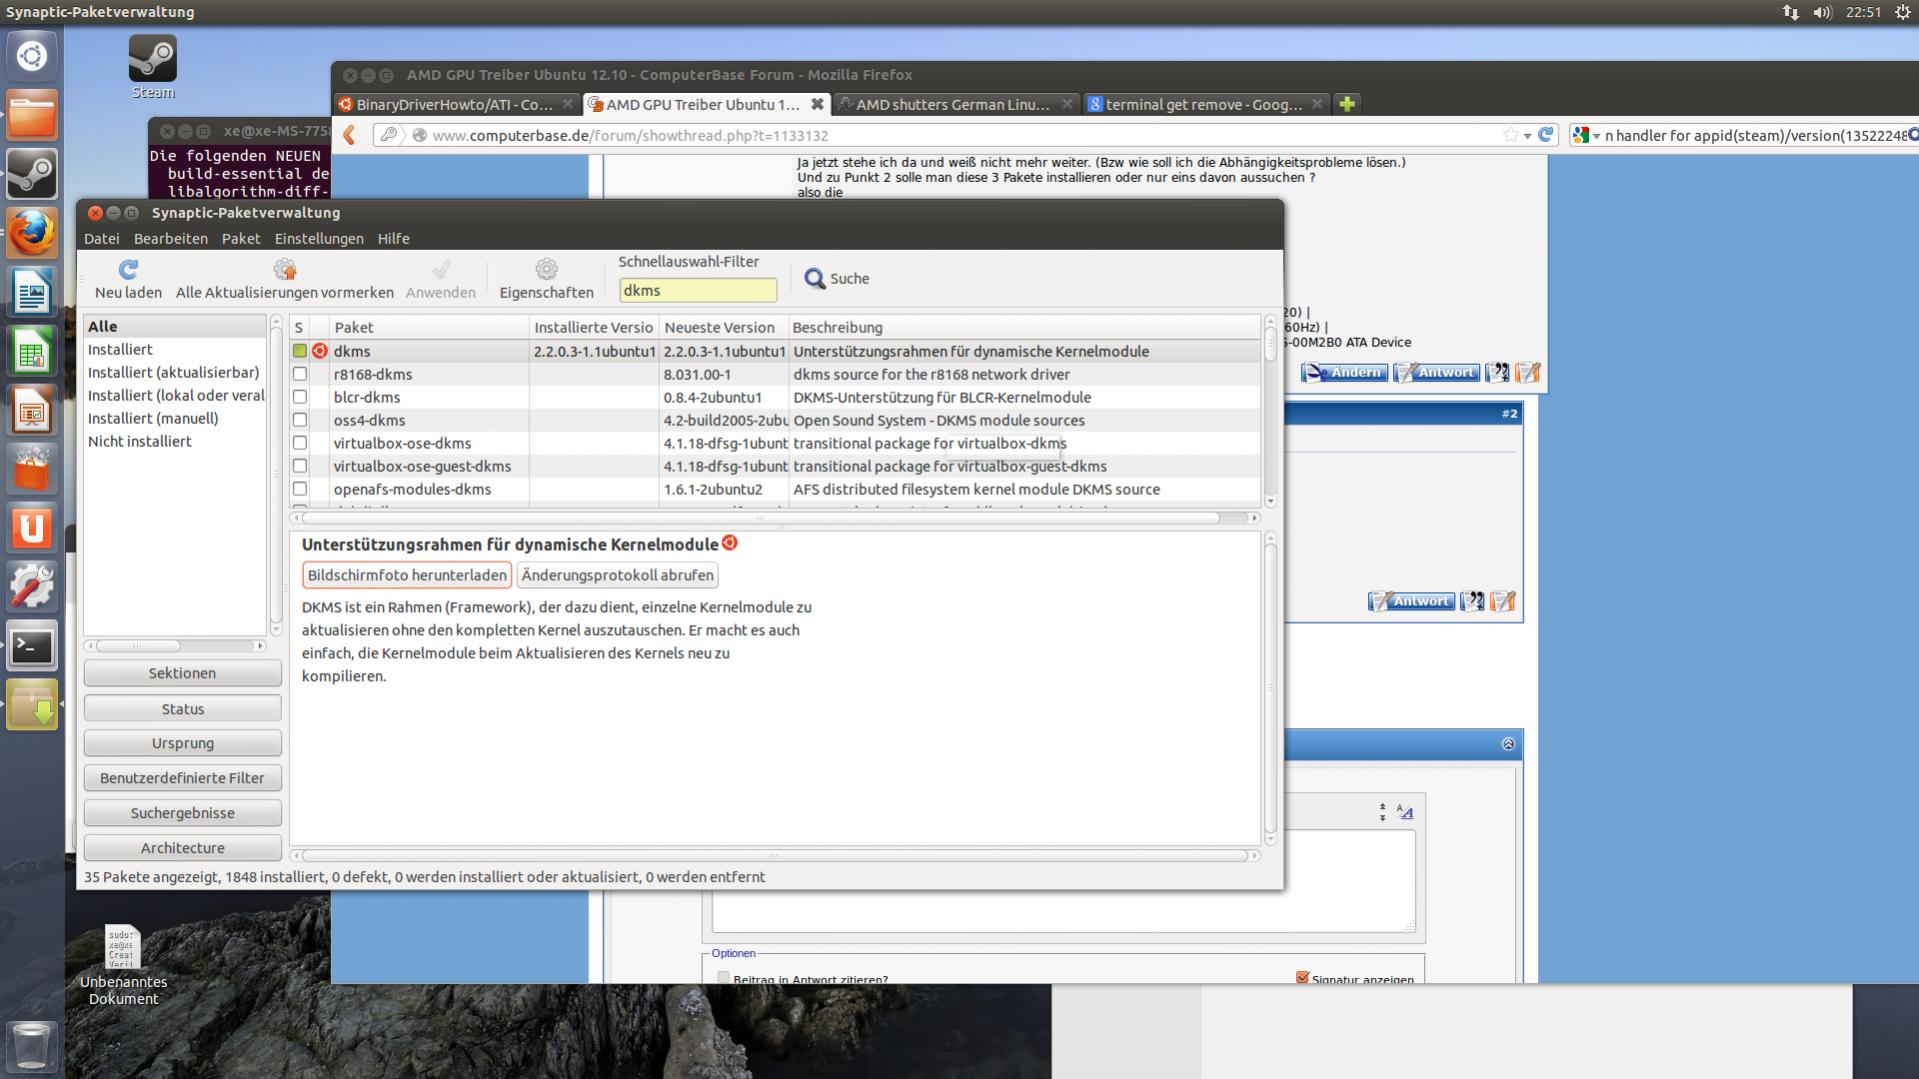Screen dimensions: 1919x1079
Task: Click the Suche magnifier button
Action: click(x=837, y=278)
